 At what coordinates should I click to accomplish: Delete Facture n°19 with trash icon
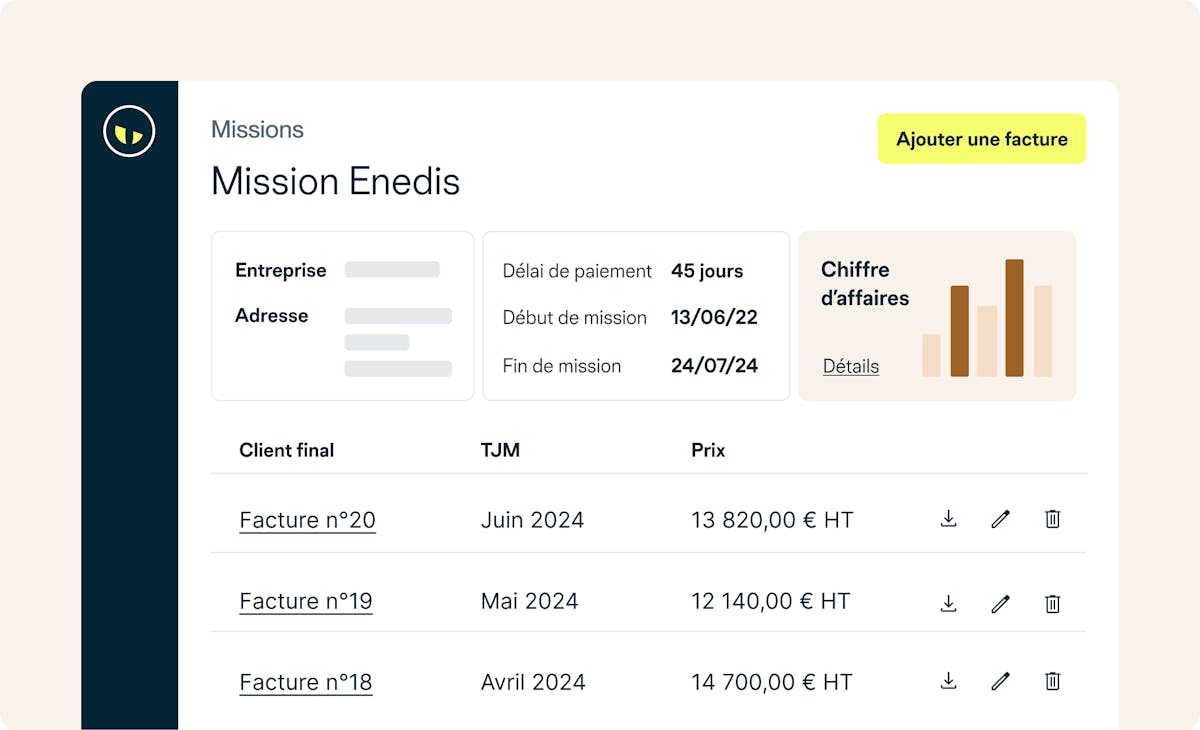[x=1052, y=603]
